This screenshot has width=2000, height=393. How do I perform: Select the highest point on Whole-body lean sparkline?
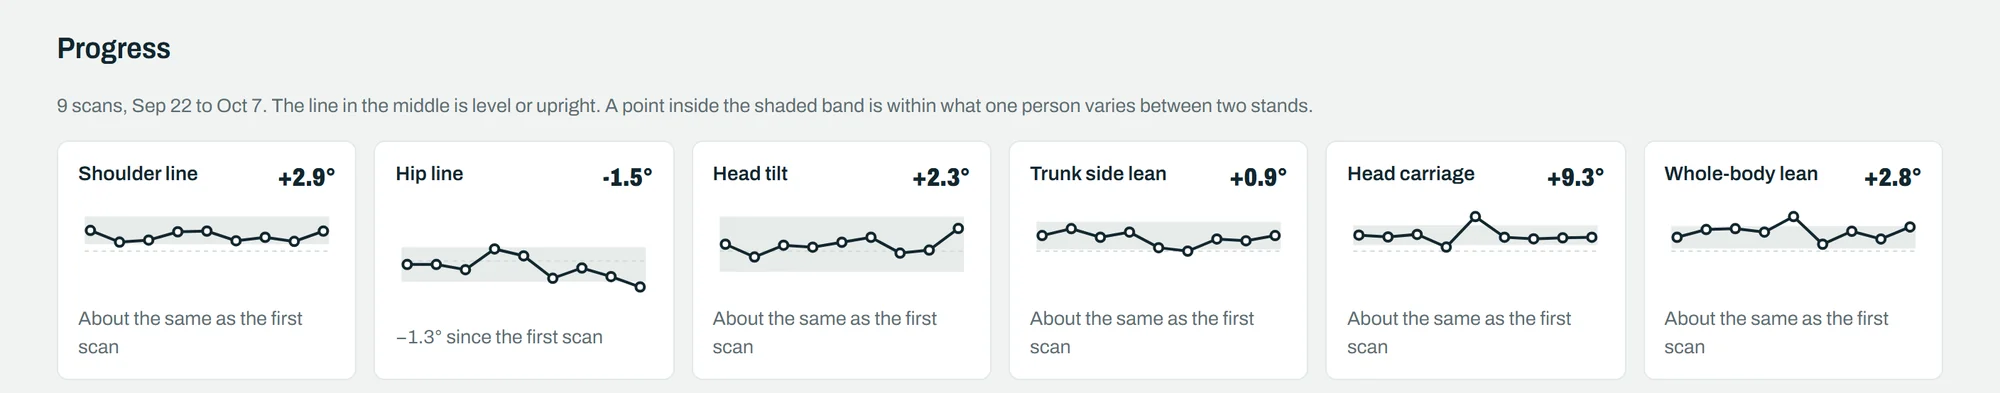[x=1793, y=216]
